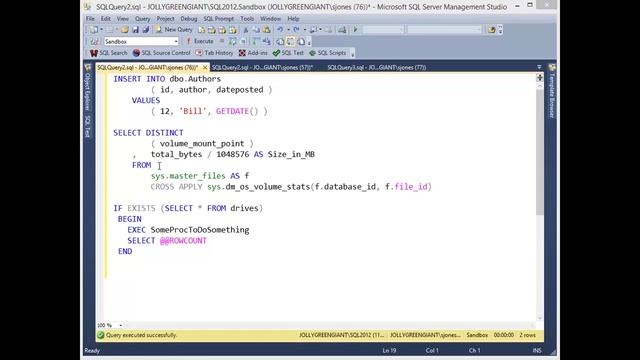Image resolution: width=640 pixels, height=360 pixels.
Task: Click the Change Connection icon left of Sandbox
Action: pos(95,42)
